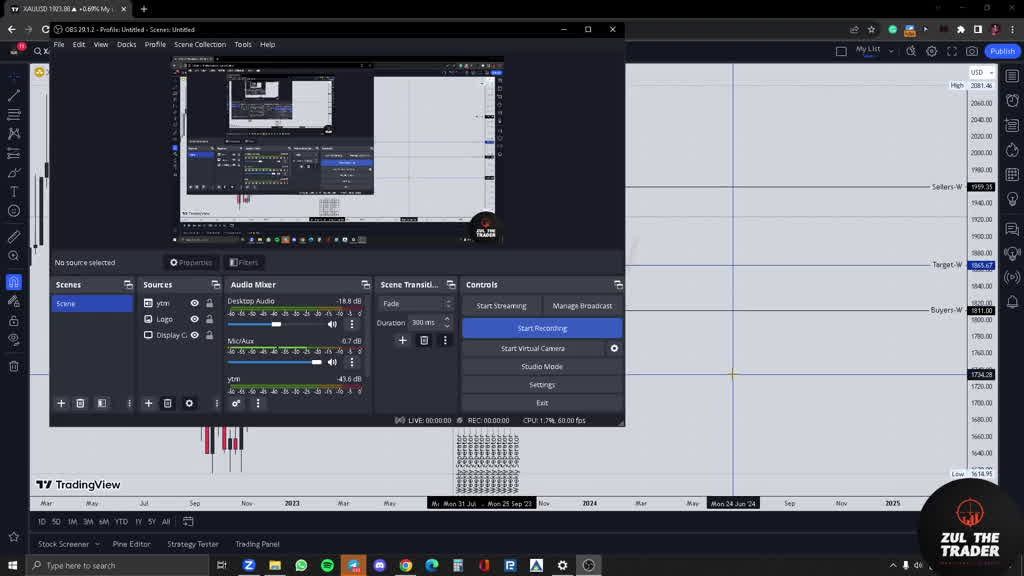The height and width of the screenshot is (576, 1024).
Task: Remove the selected scene with trash icon
Action: pyautogui.click(x=80, y=403)
